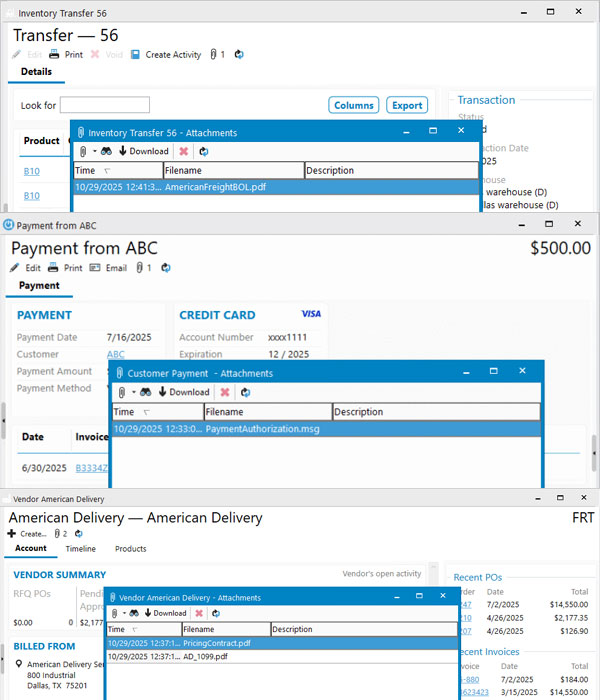This screenshot has height=700, width=600.
Task: Click Product column header in Transfer window
Action: [x=42, y=141]
